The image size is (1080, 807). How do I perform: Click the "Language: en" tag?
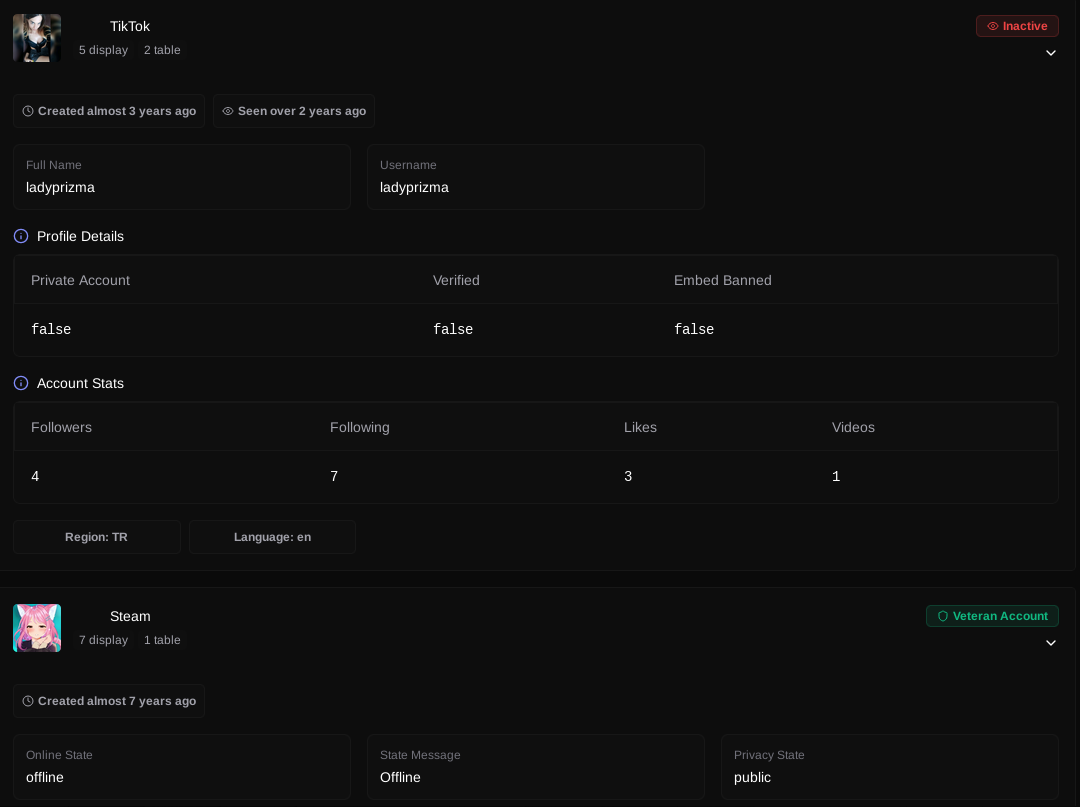[272, 536]
